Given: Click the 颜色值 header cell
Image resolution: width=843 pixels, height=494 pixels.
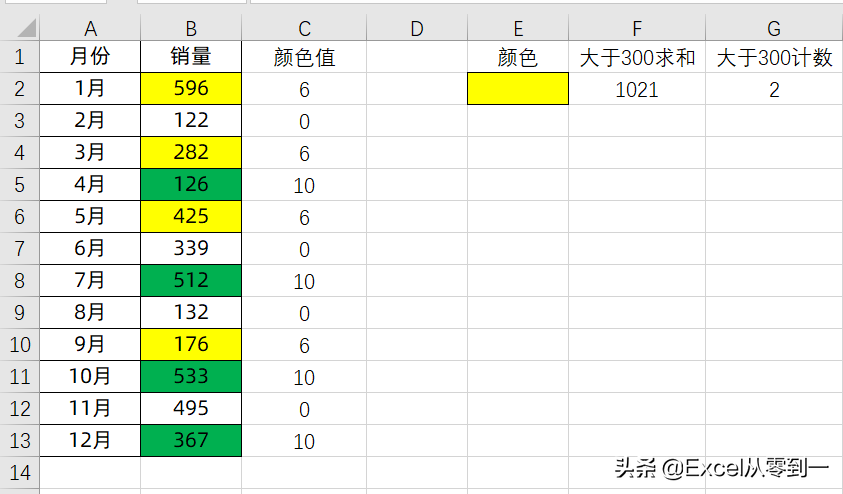Looking at the screenshot, I should pos(304,57).
